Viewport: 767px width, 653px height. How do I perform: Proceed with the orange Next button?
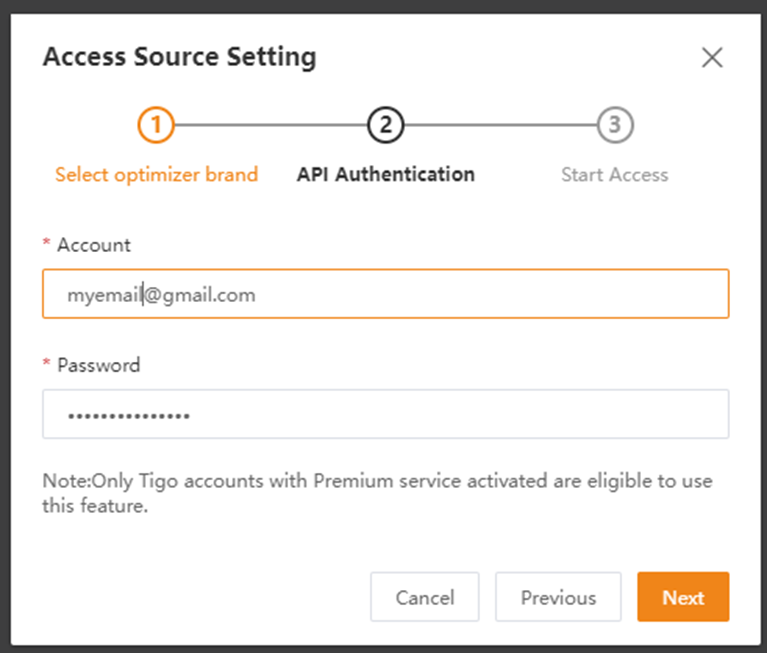coord(683,597)
